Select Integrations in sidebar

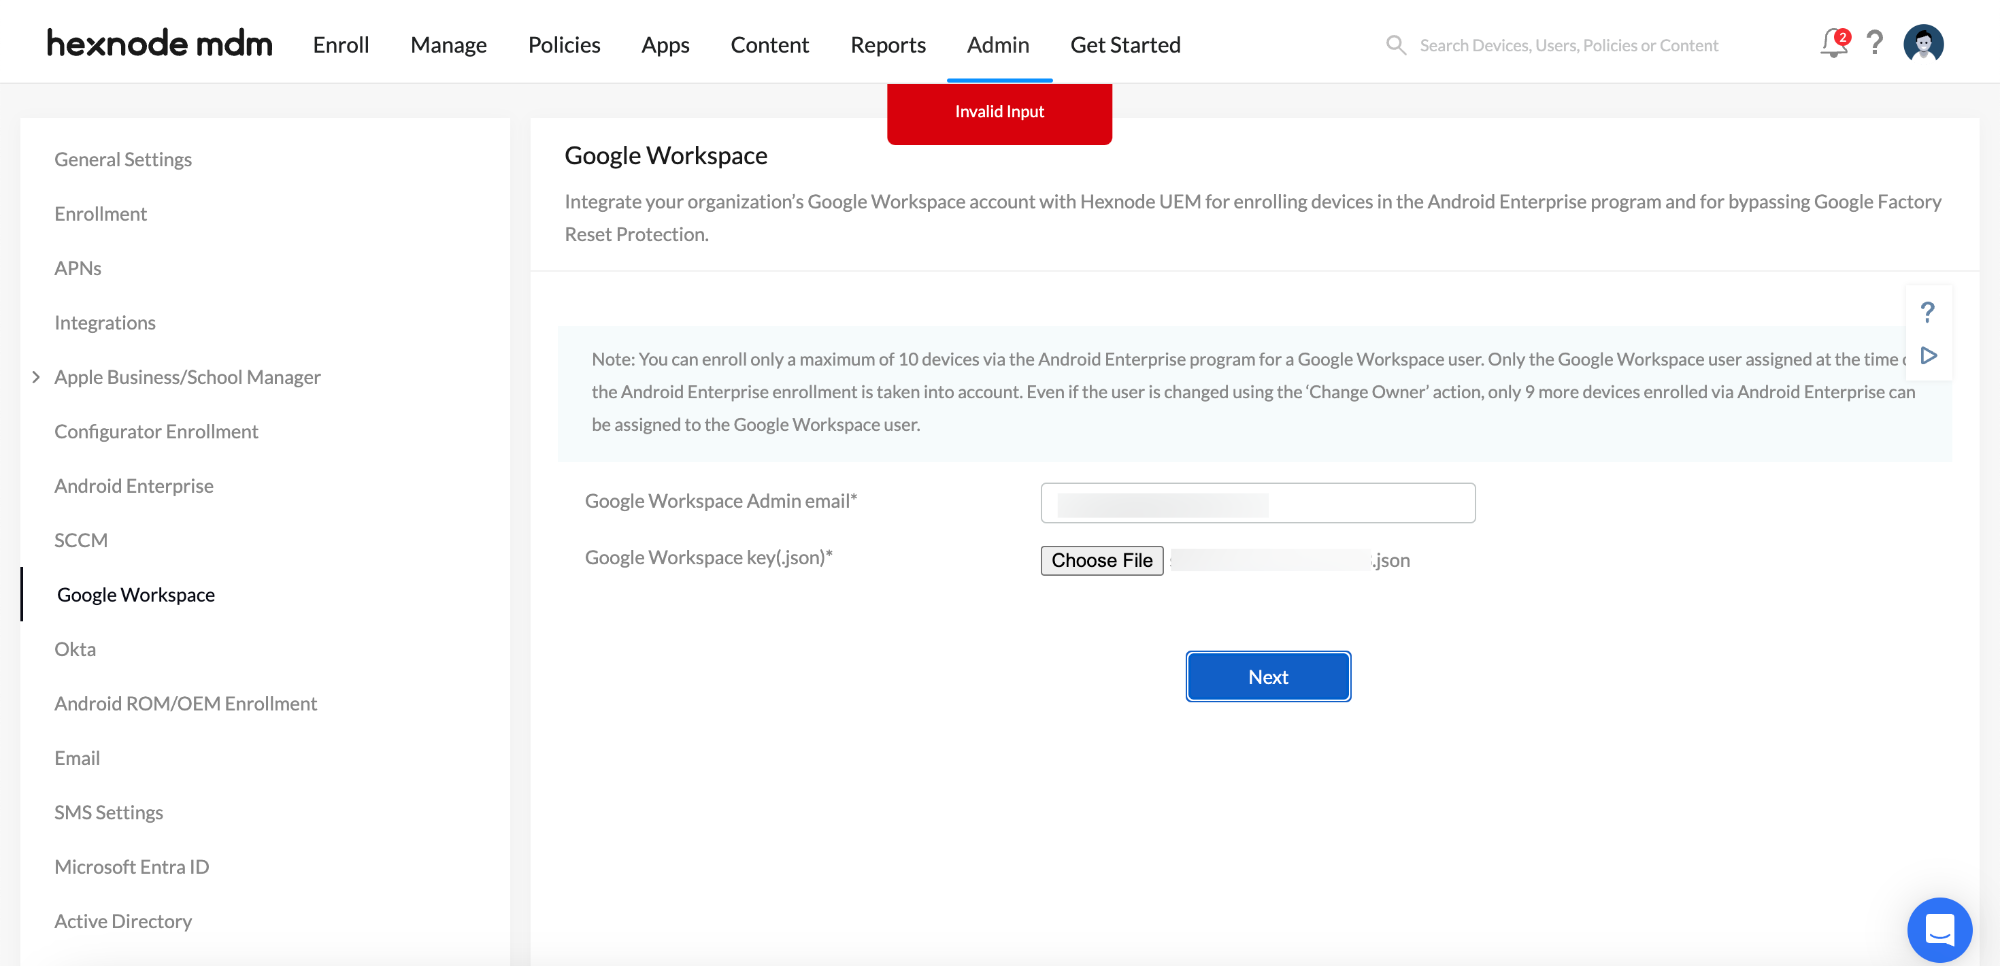[105, 322]
